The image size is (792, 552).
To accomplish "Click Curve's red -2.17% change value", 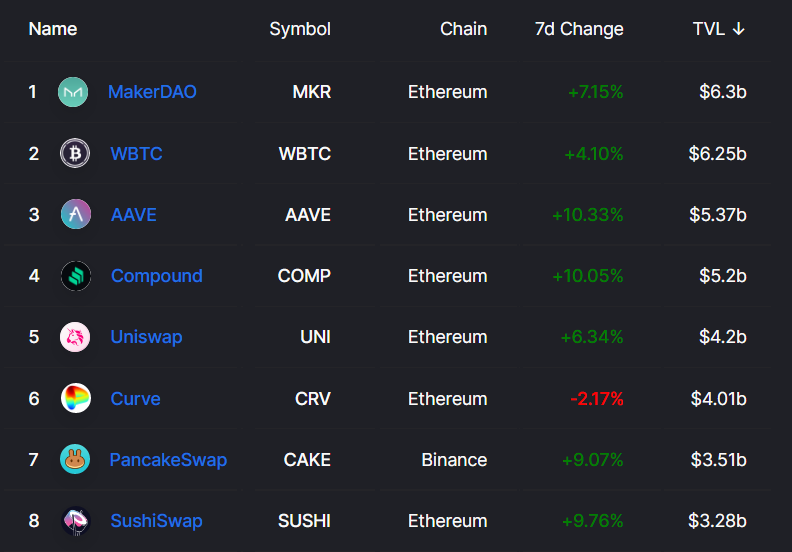I will tap(597, 399).
